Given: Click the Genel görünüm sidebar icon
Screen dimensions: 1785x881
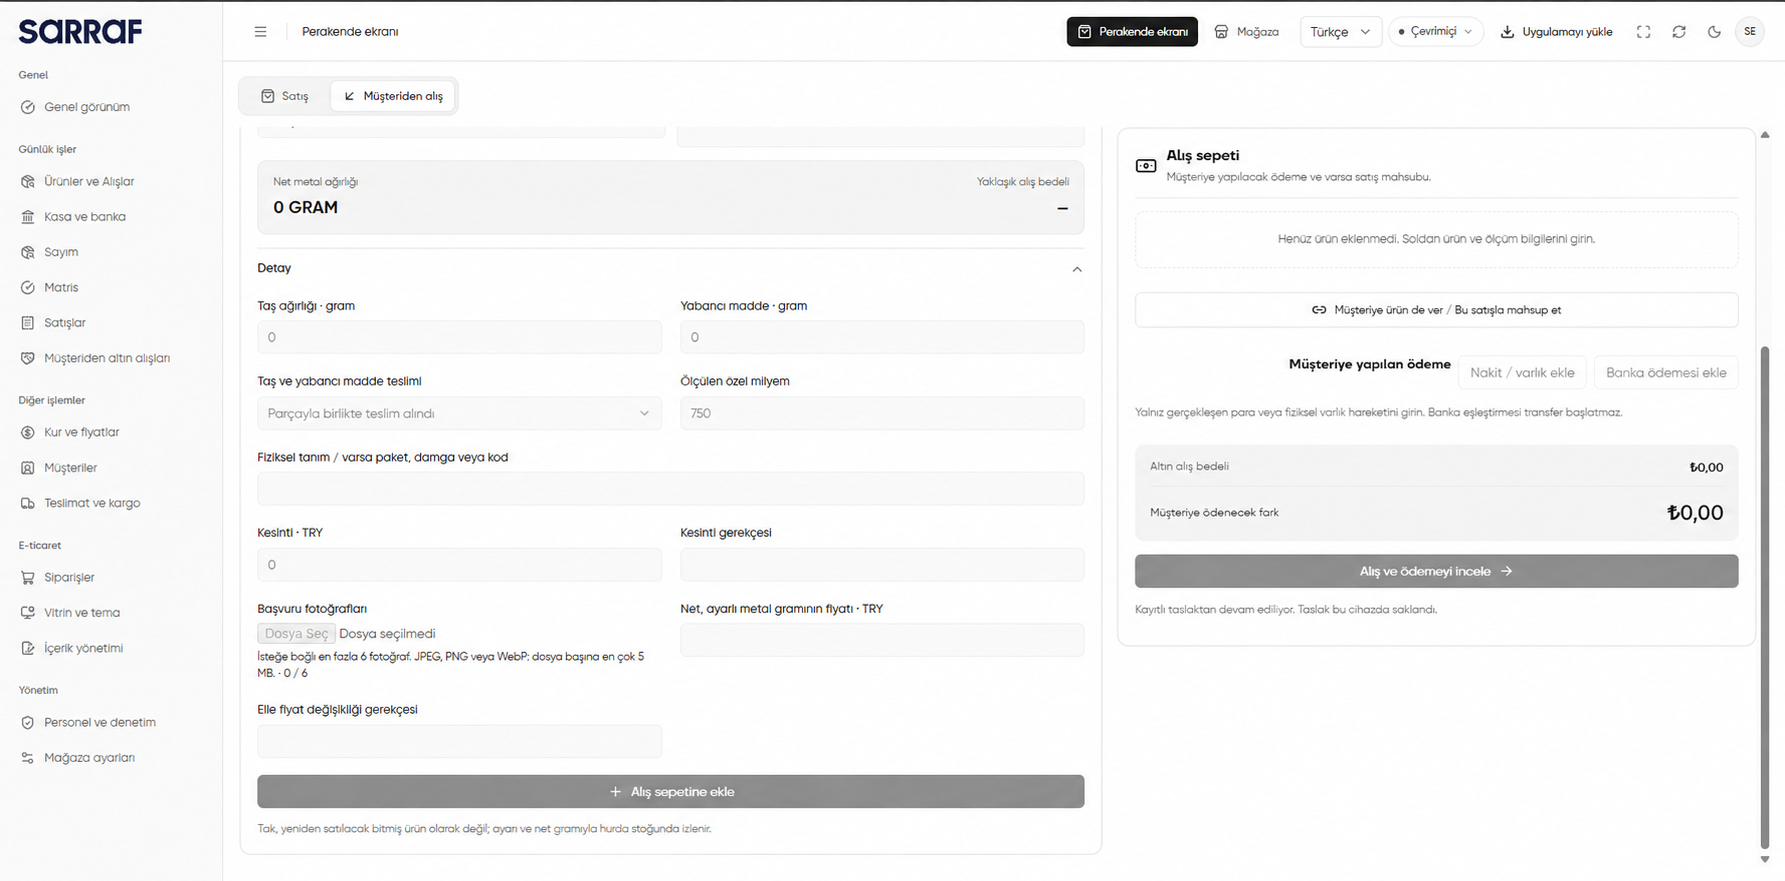Looking at the screenshot, I should [28, 107].
